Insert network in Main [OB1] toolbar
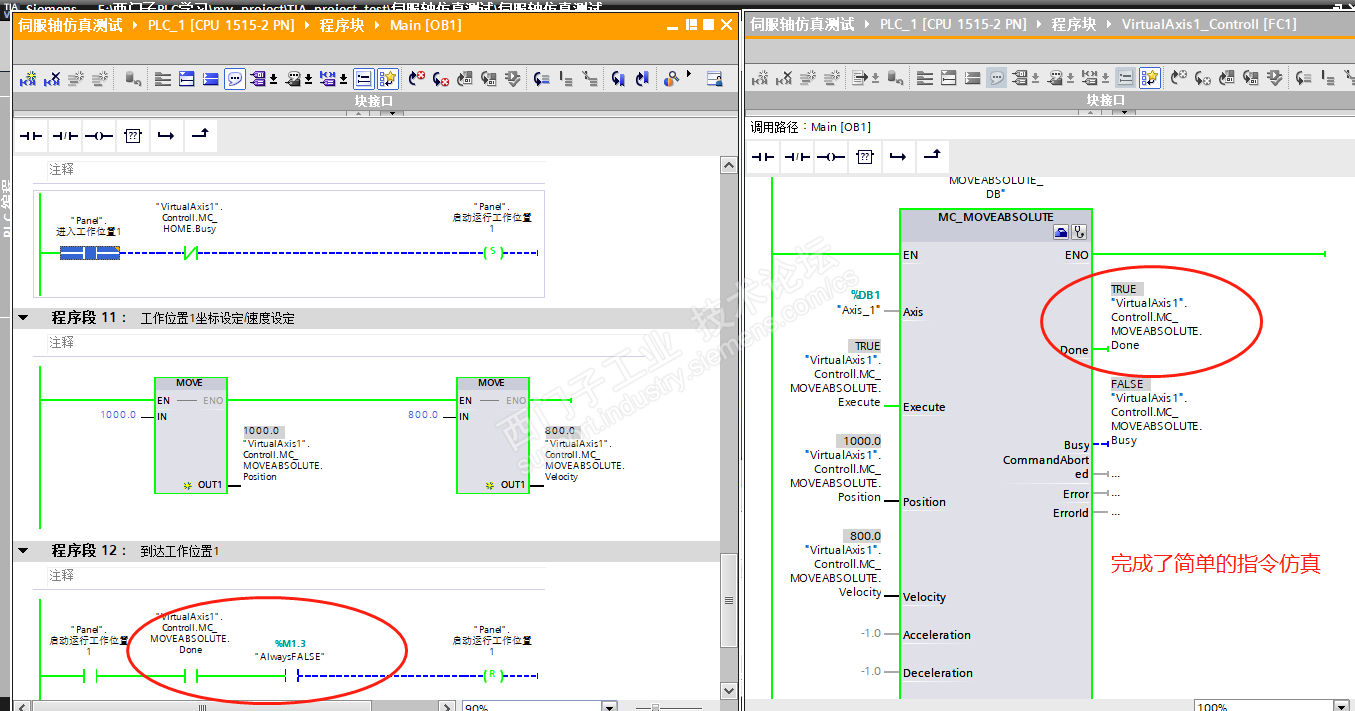1355x711 pixels. (x=28, y=78)
